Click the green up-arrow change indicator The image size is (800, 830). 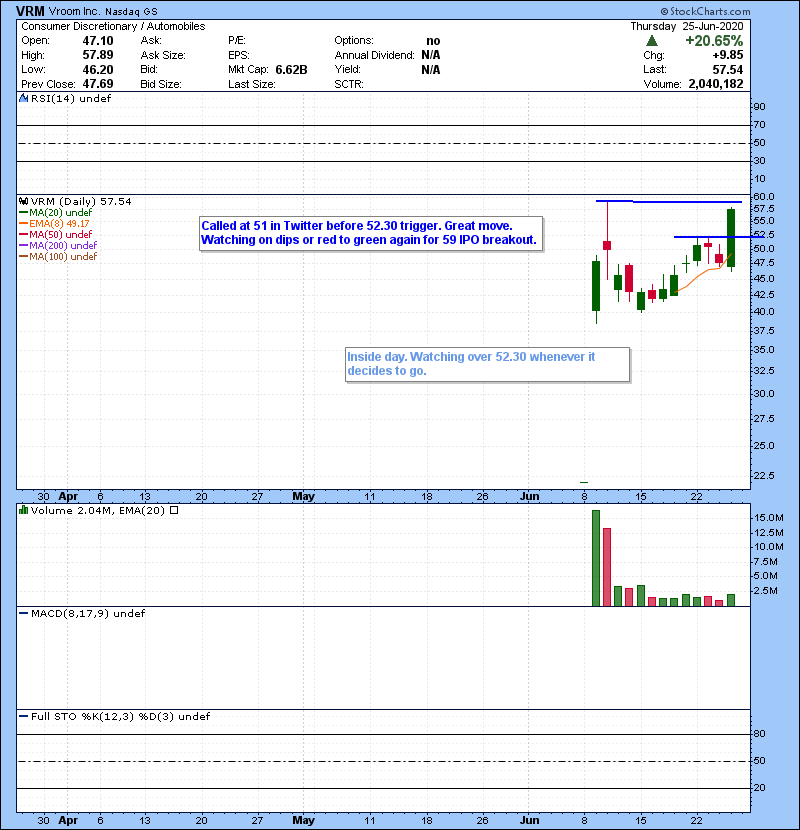652,40
